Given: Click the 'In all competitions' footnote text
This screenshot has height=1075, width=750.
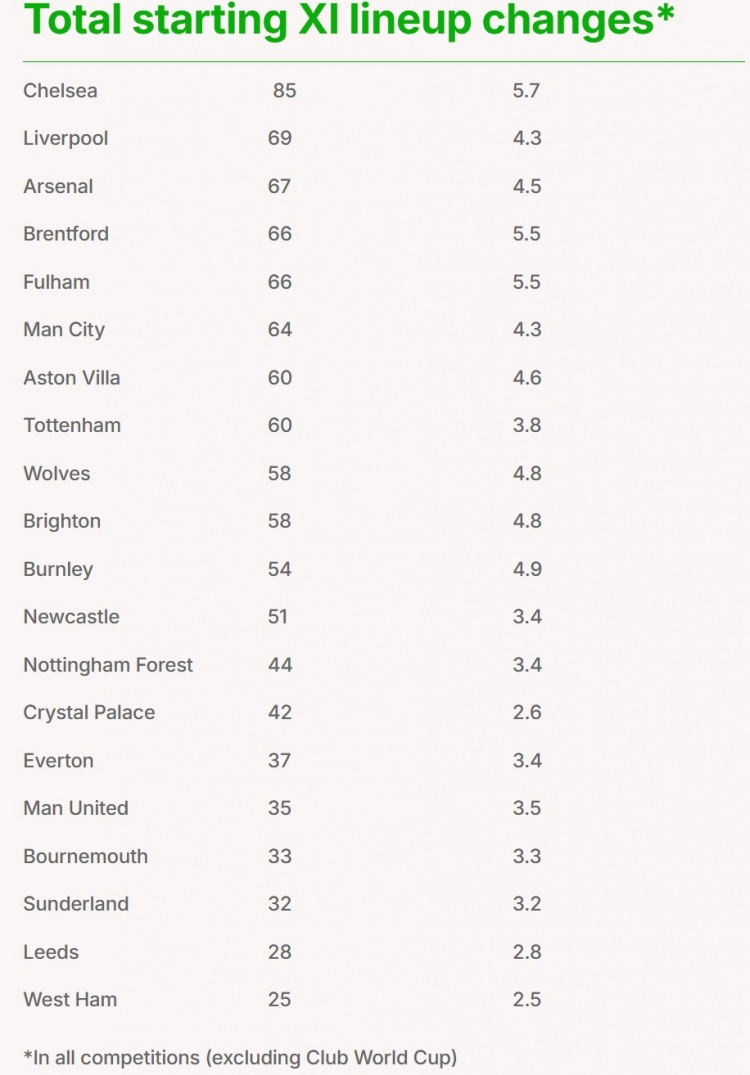Looking at the screenshot, I should tap(240, 1056).
